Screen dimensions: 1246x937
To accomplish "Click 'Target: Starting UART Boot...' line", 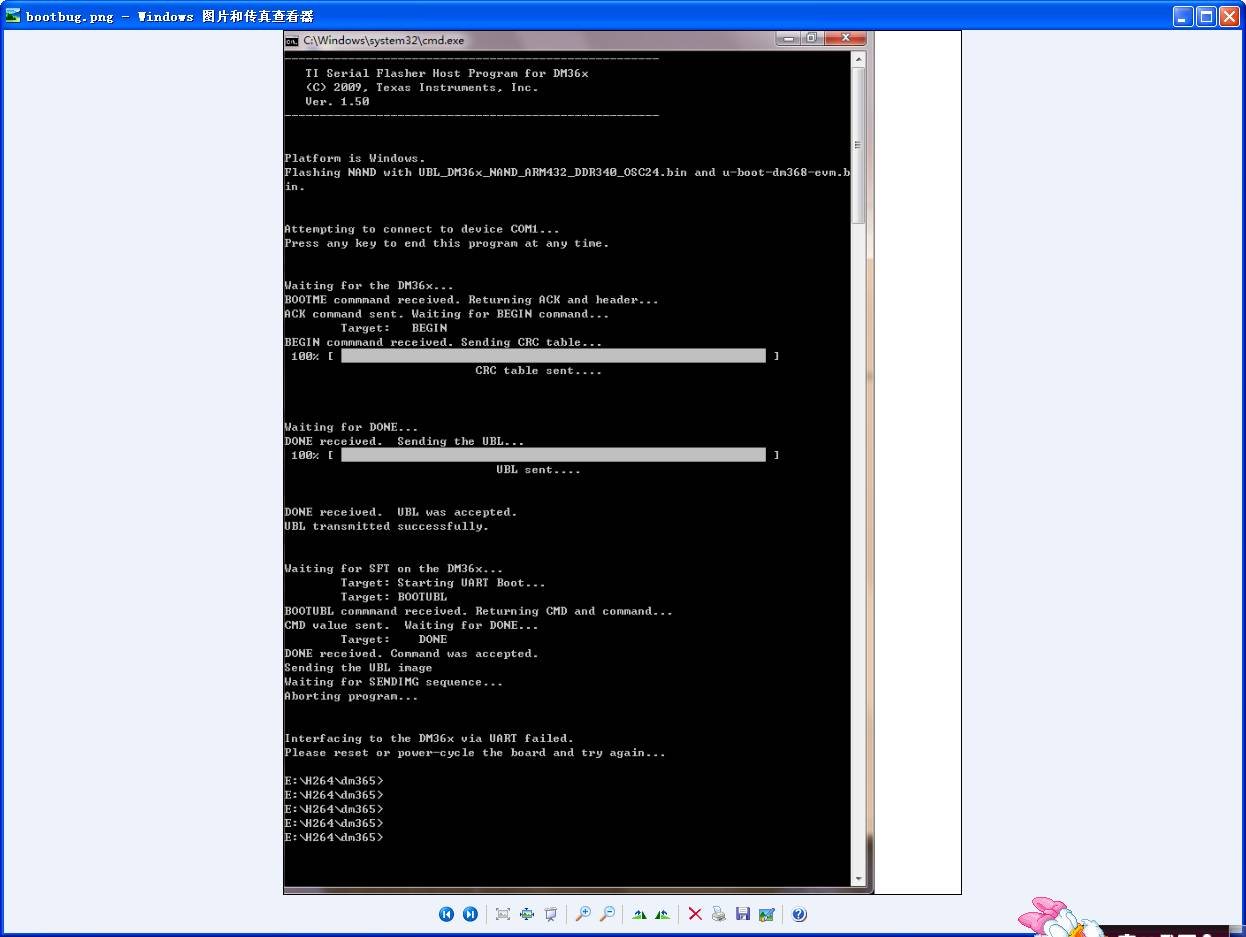I will click(443, 583).
